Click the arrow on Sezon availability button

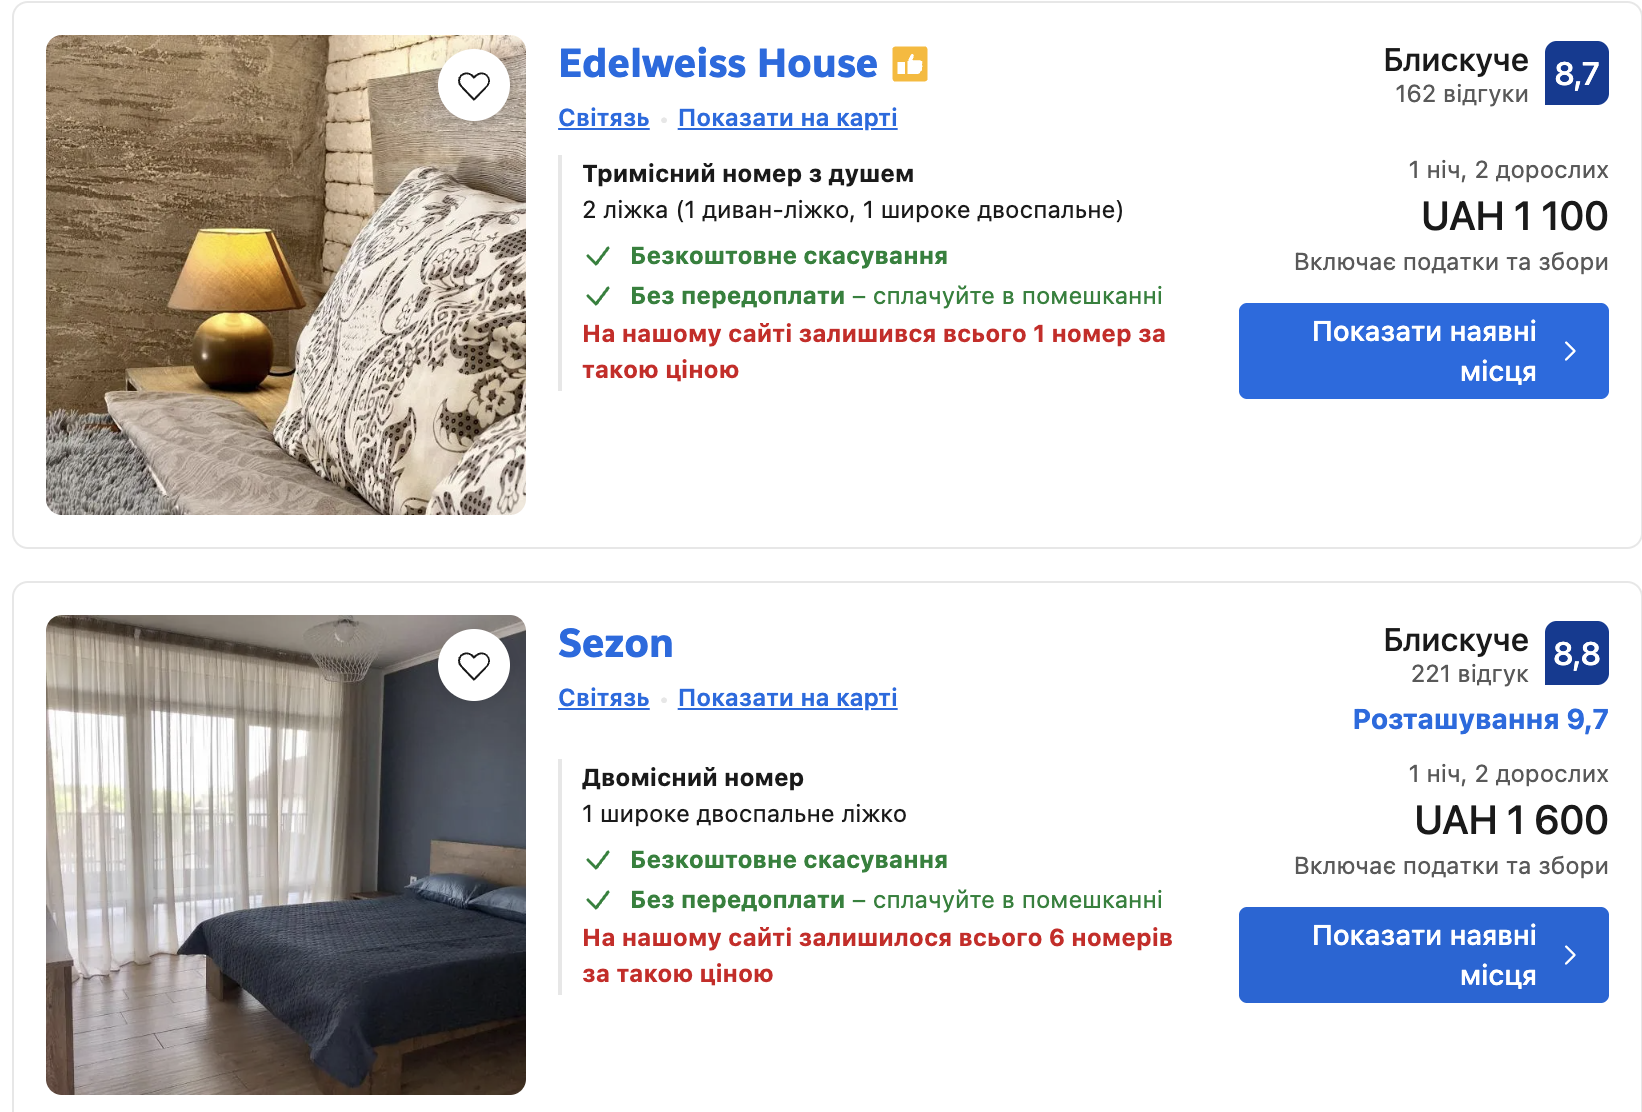[1570, 955]
